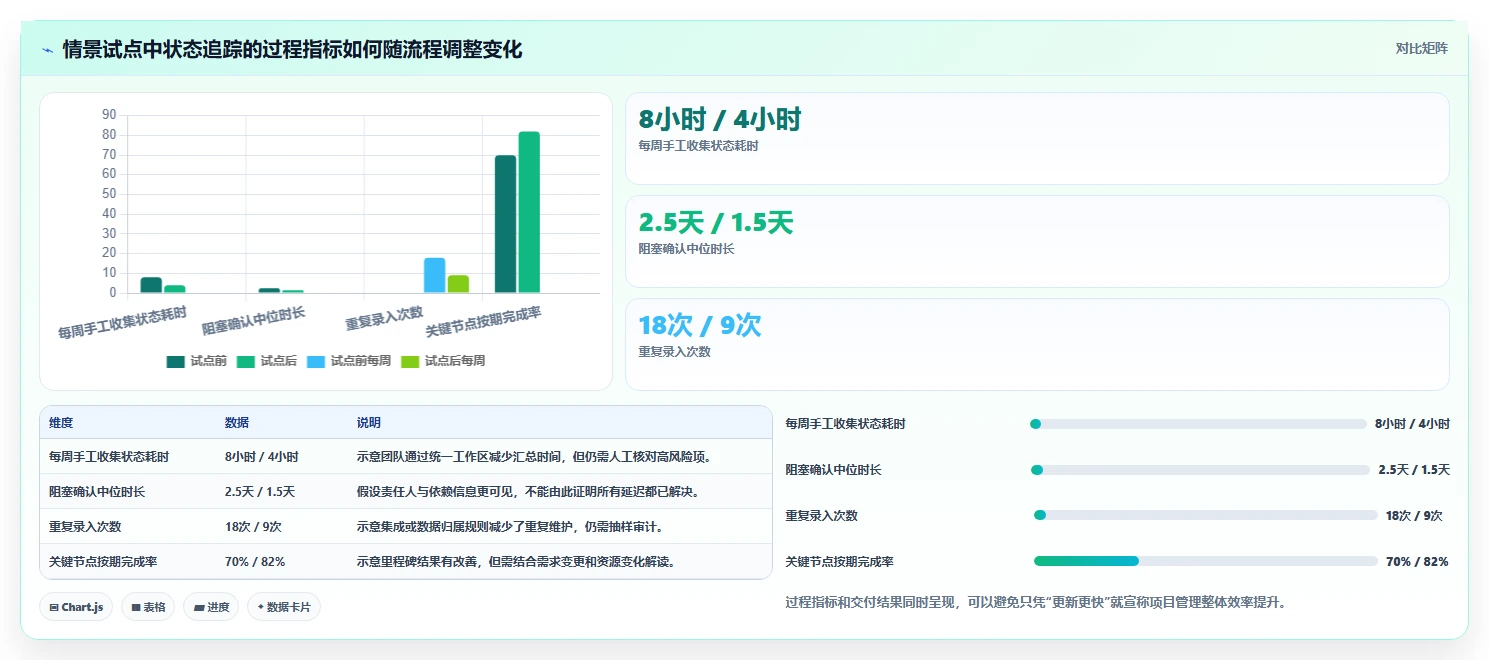Click the lime 试点后每周 legend swatch
This screenshot has height=660, width=1489.
coord(410,361)
